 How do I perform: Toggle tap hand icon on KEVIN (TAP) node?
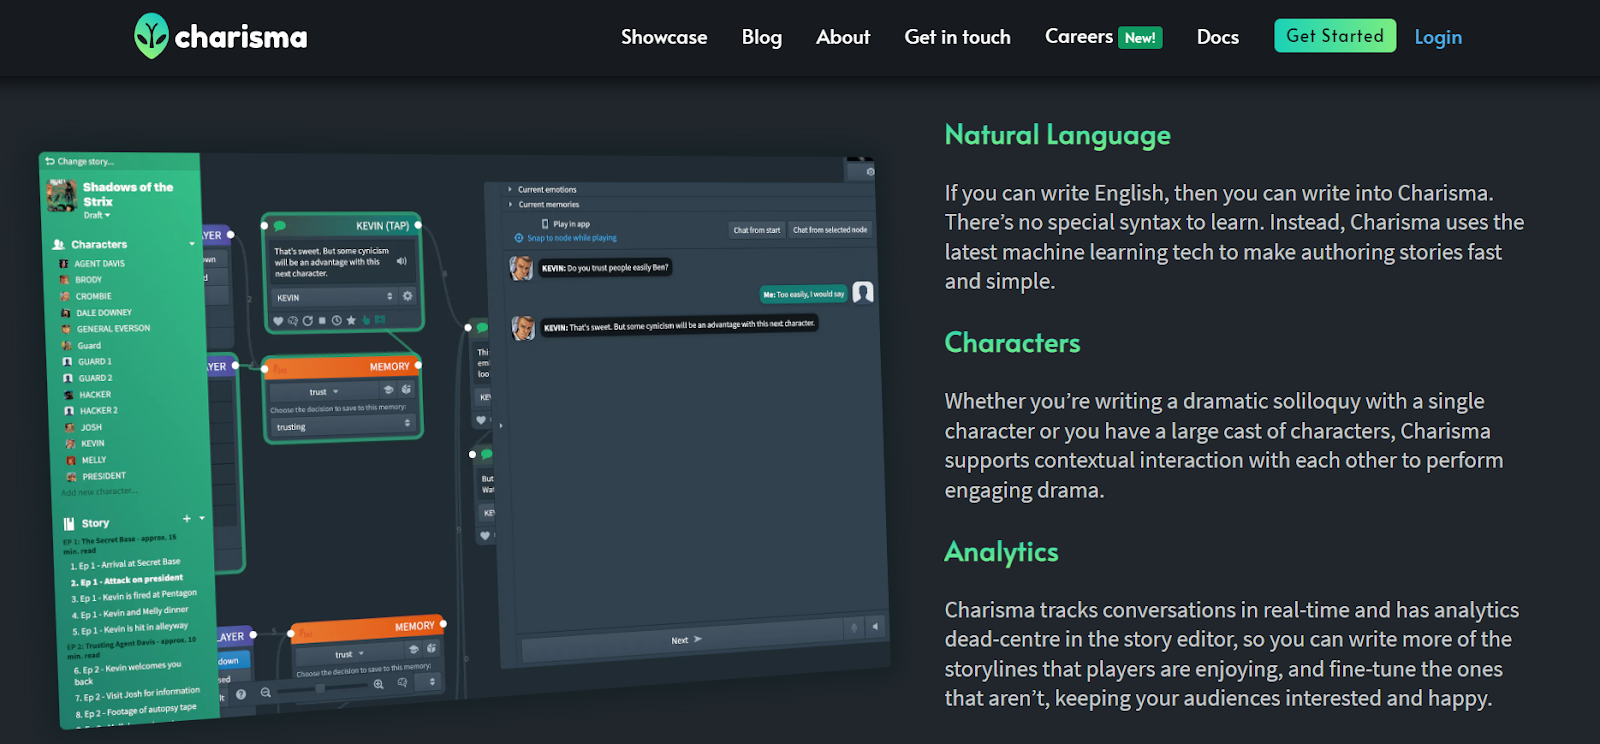(366, 320)
